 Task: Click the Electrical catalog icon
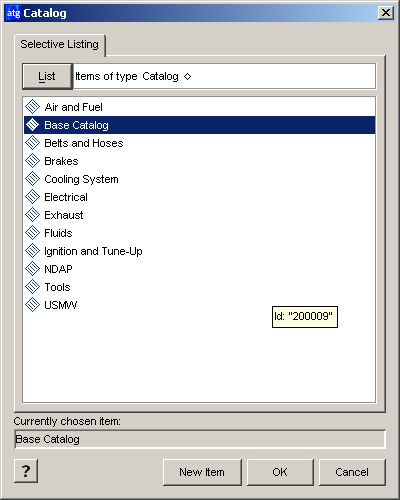32,197
